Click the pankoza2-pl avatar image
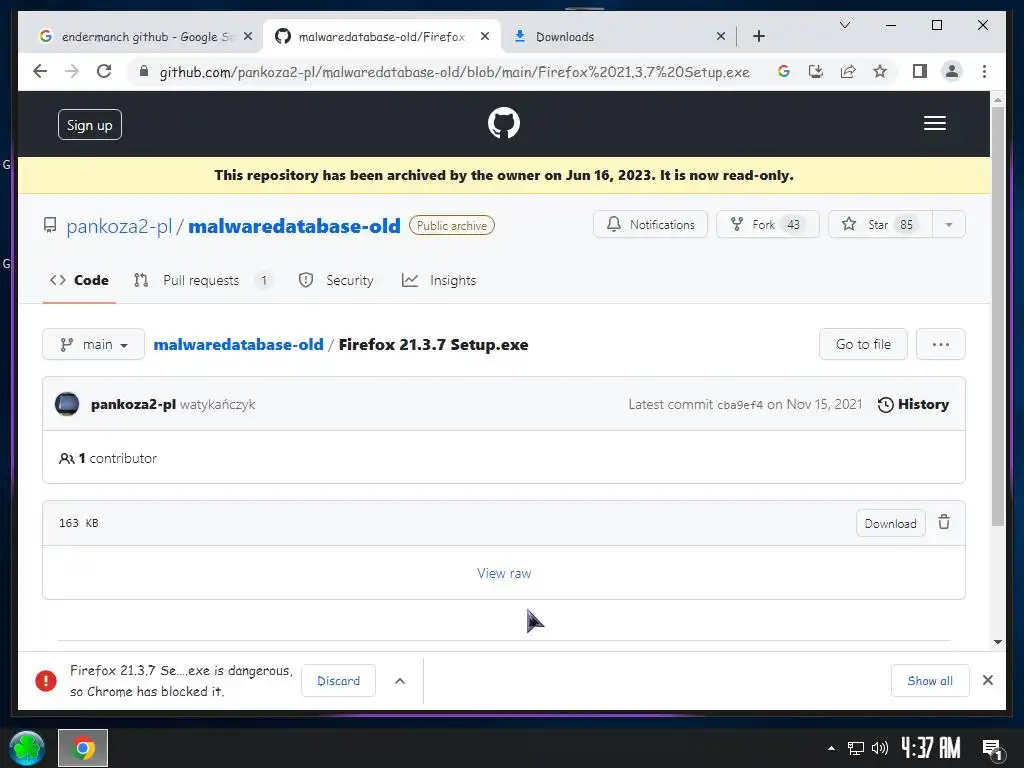This screenshot has width=1024, height=768. pos(67,404)
